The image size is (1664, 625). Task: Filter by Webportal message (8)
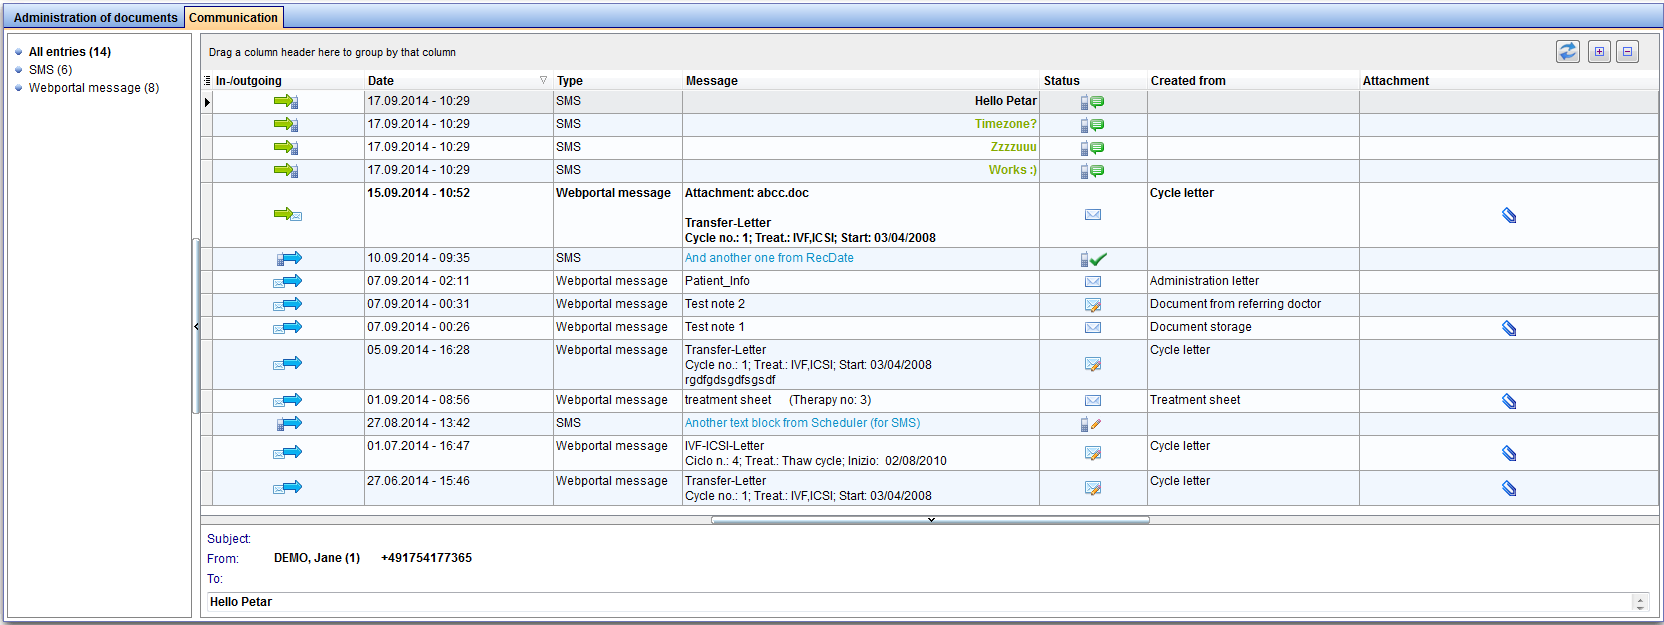(94, 88)
